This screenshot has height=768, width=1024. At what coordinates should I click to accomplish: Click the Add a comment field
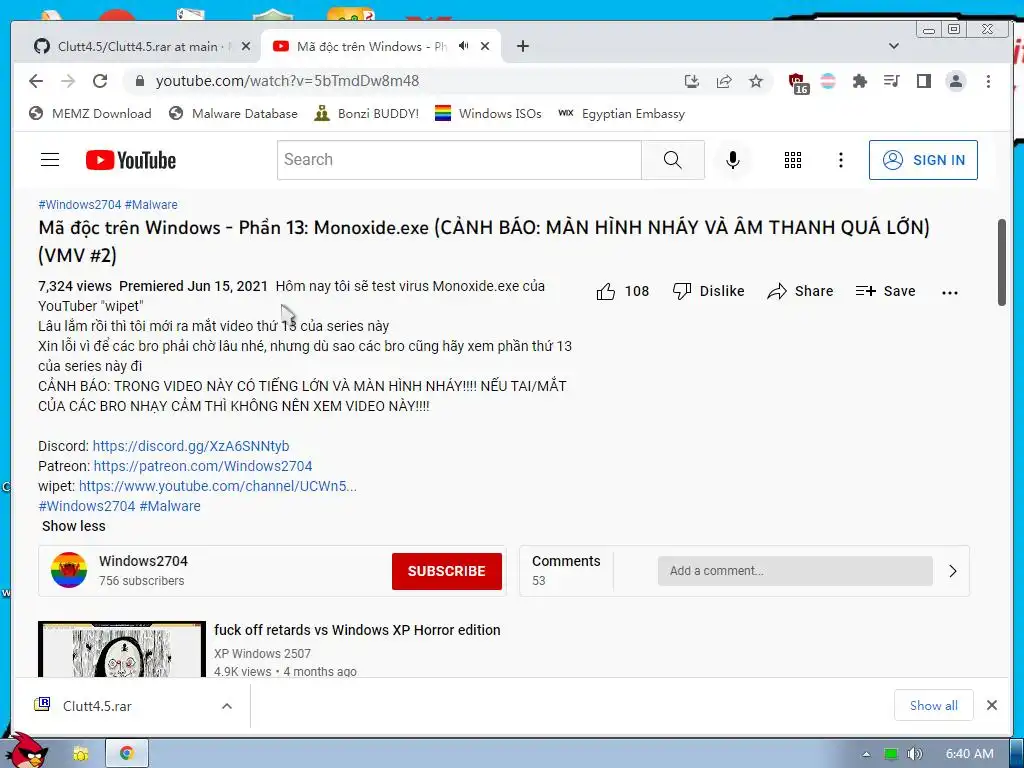pos(795,571)
